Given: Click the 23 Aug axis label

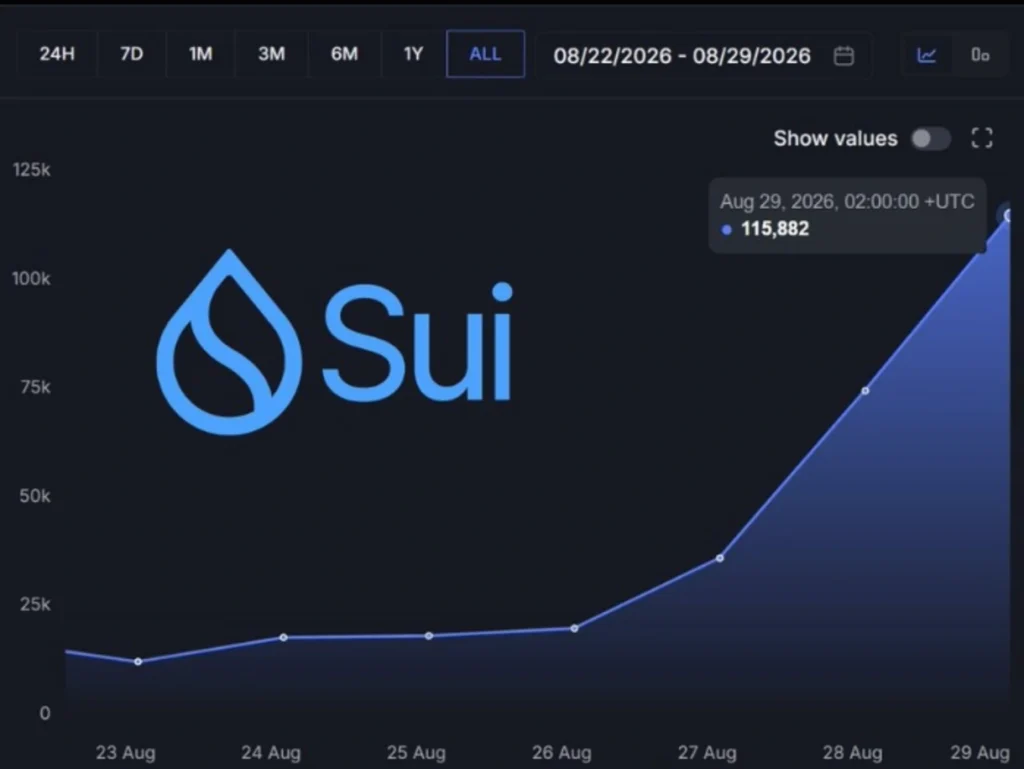Looking at the screenshot, I should point(125,753).
